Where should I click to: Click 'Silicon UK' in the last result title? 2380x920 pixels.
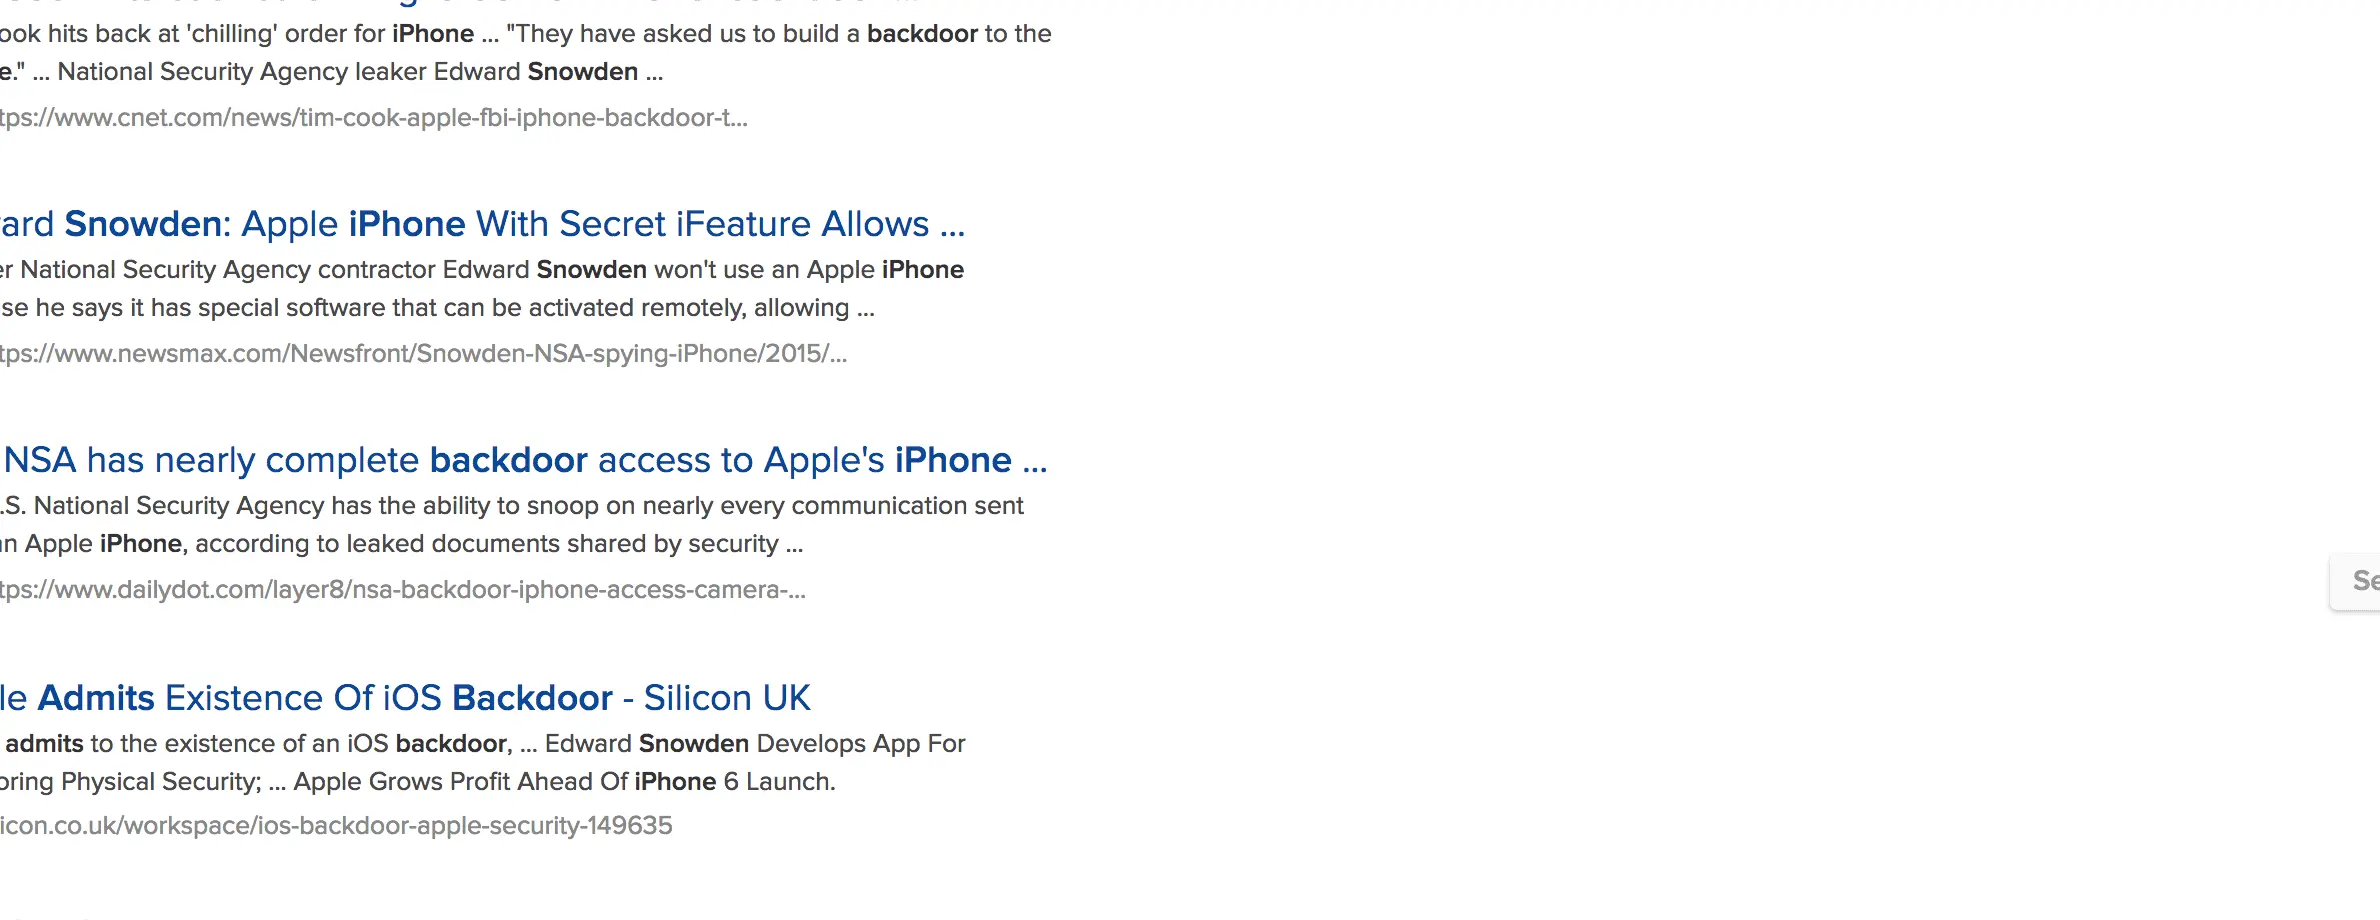(726, 698)
